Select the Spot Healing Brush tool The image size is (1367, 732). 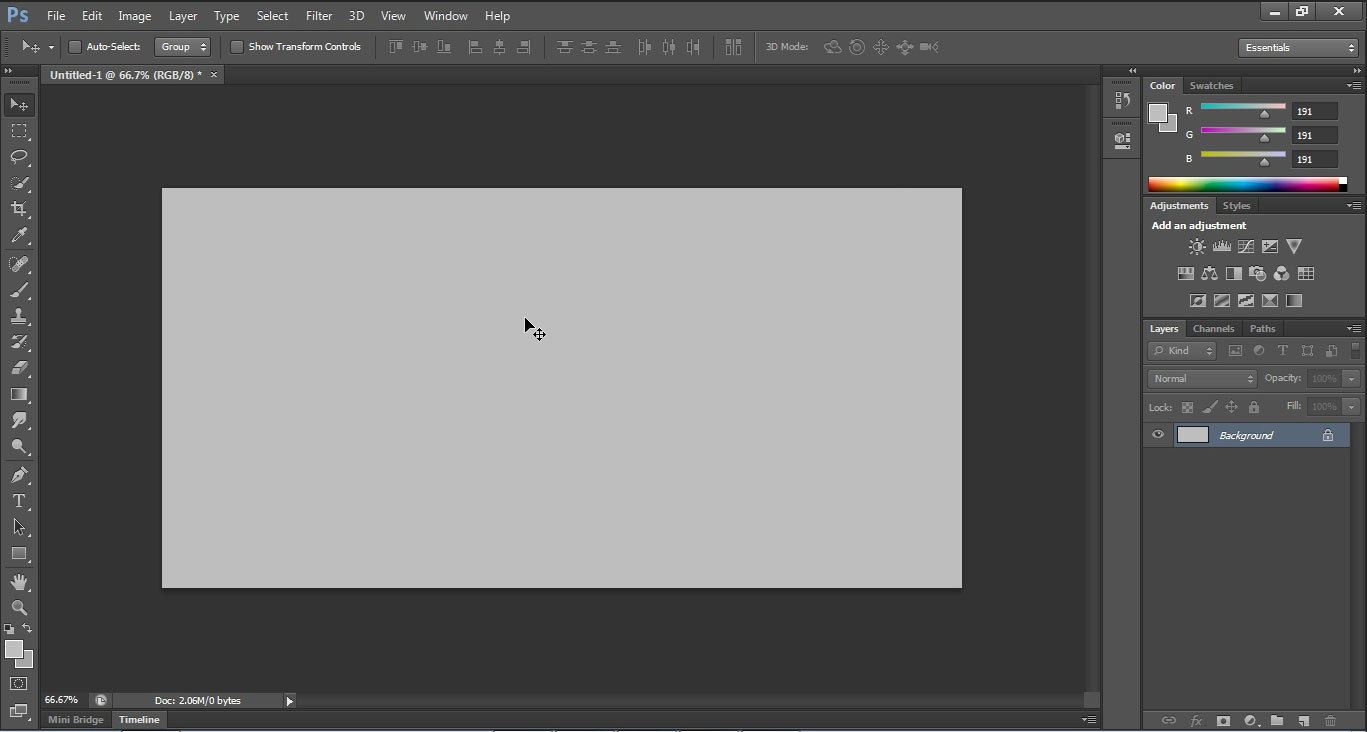click(x=19, y=264)
